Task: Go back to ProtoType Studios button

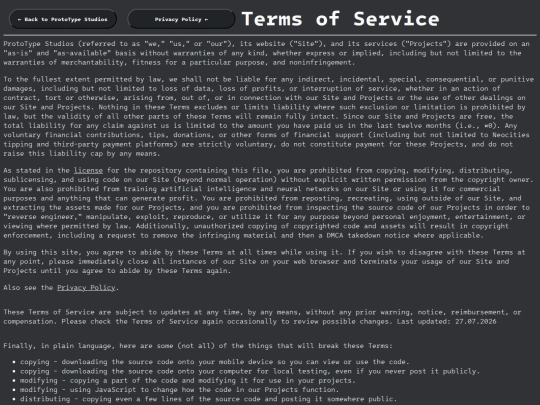Action: [x=63, y=19]
